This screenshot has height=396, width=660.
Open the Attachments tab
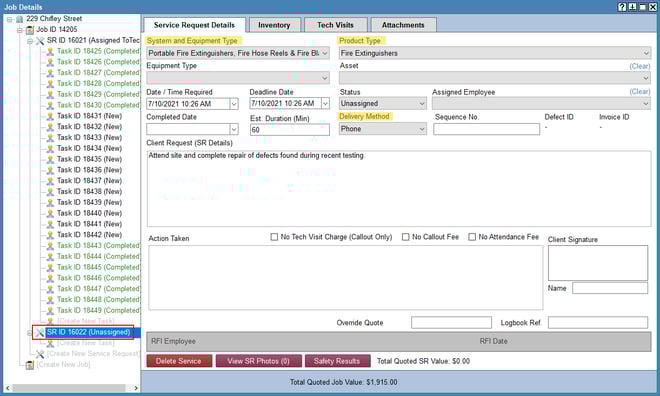tap(403, 25)
